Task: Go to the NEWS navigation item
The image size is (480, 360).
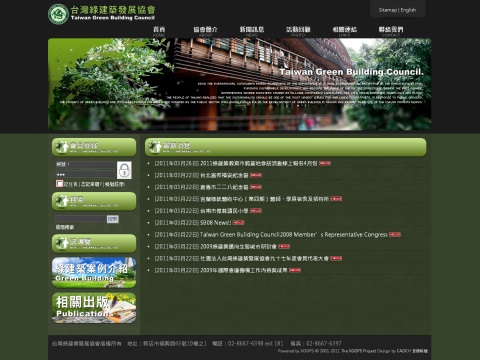Action: [x=252, y=31]
